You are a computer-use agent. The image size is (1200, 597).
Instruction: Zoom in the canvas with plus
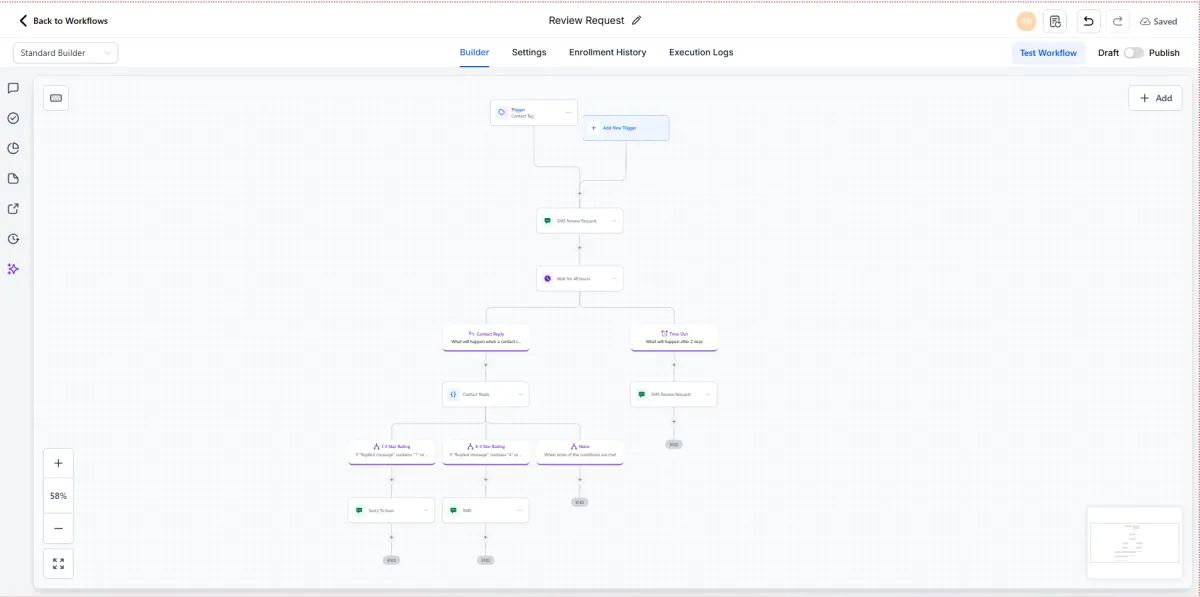click(58, 463)
